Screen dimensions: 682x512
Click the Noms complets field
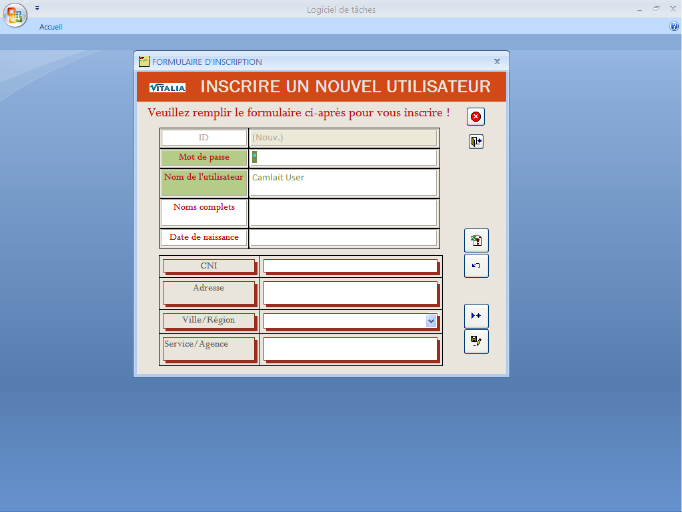(x=343, y=213)
